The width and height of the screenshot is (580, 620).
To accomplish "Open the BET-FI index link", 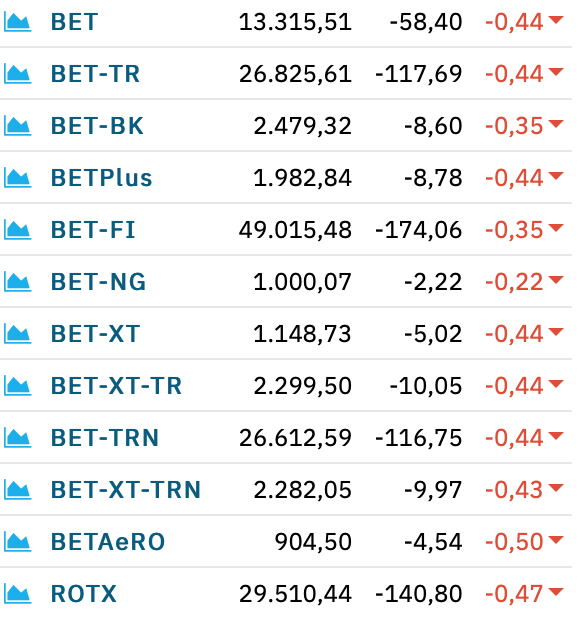I will [93, 230].
